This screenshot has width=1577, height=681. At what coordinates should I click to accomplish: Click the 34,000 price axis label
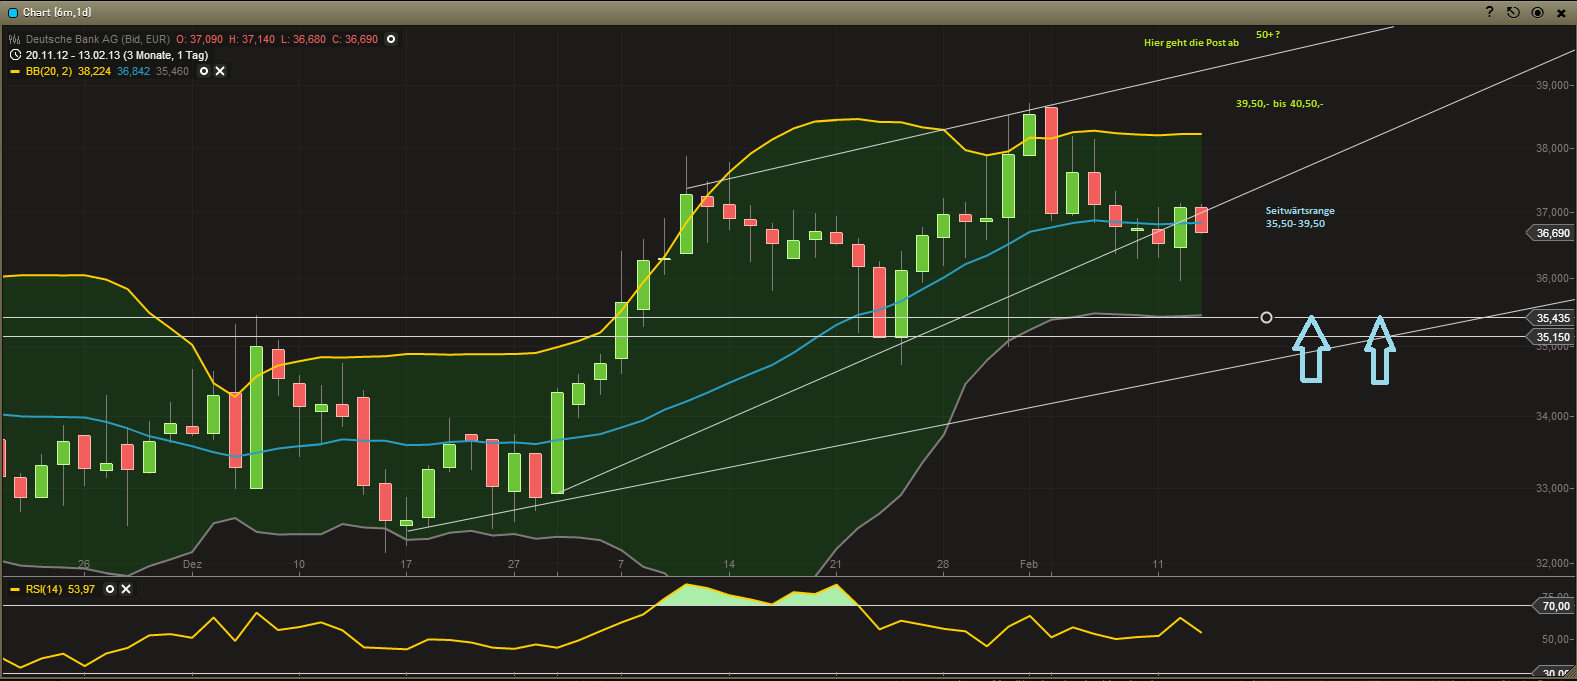[1553, 416]
